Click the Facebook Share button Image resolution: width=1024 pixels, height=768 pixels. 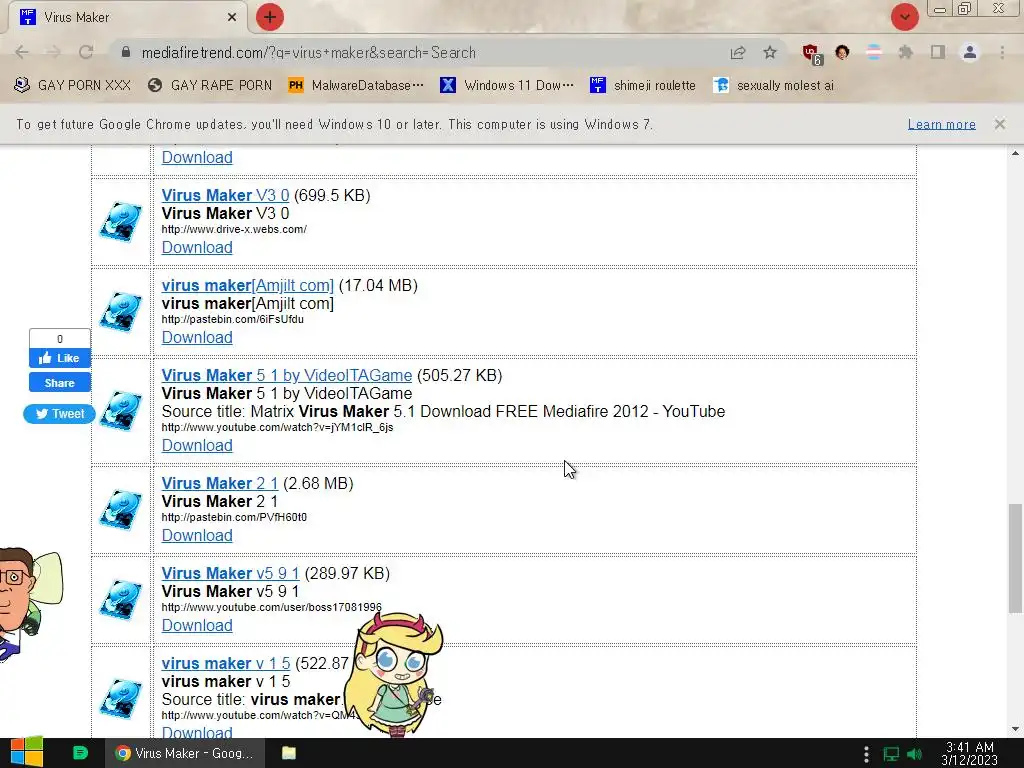(59, 383)
